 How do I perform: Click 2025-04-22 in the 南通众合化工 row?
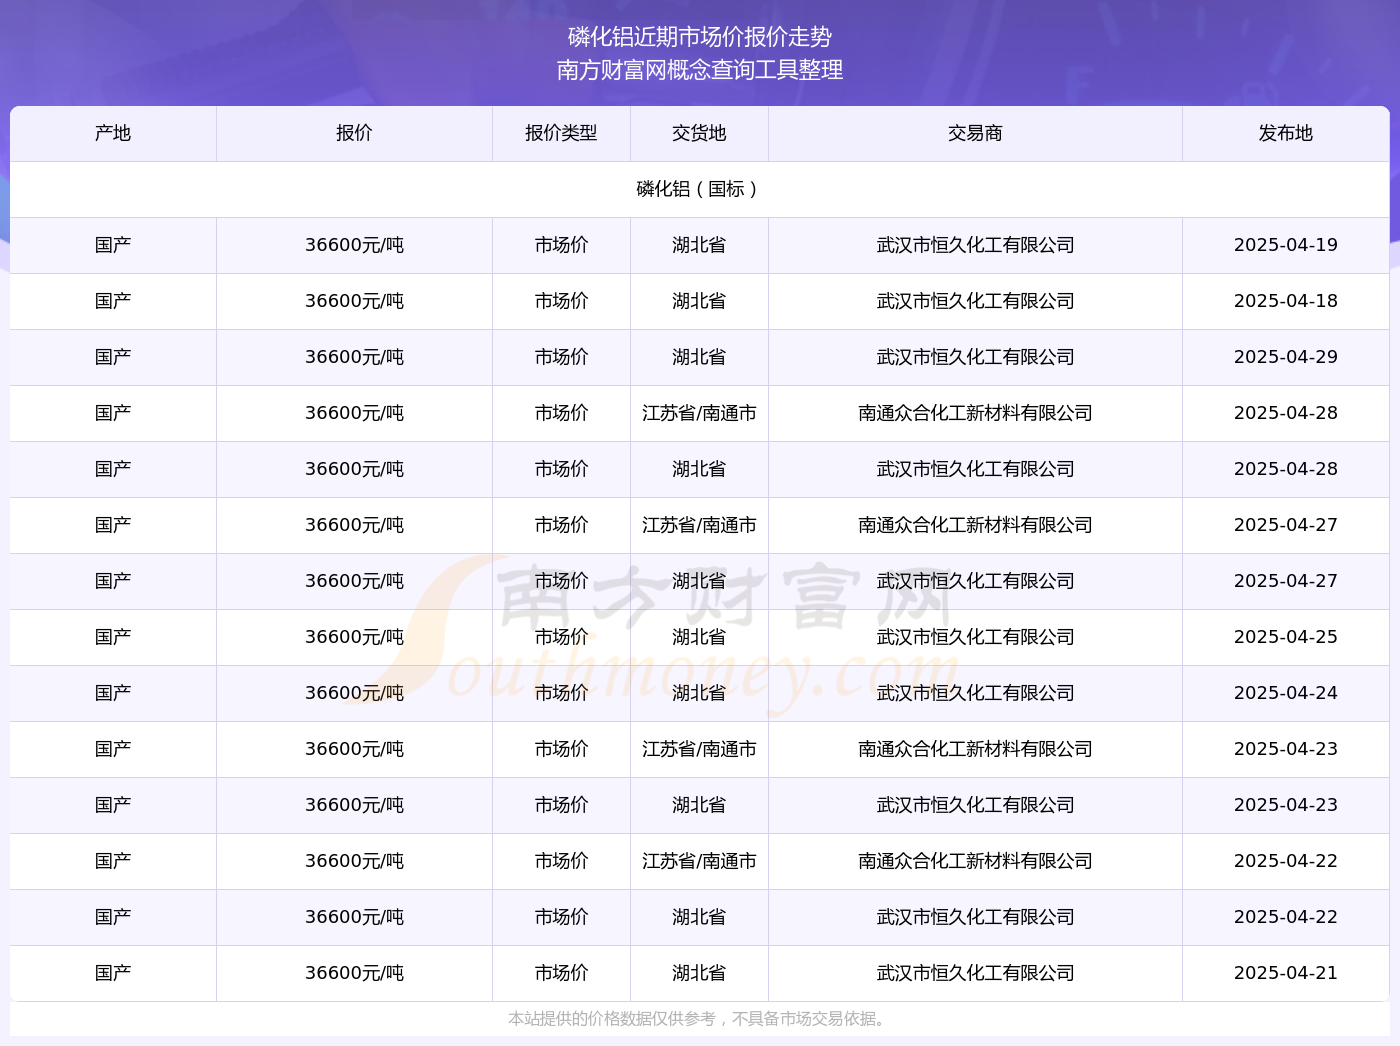pyautogui.click(x=1286, y=861)
